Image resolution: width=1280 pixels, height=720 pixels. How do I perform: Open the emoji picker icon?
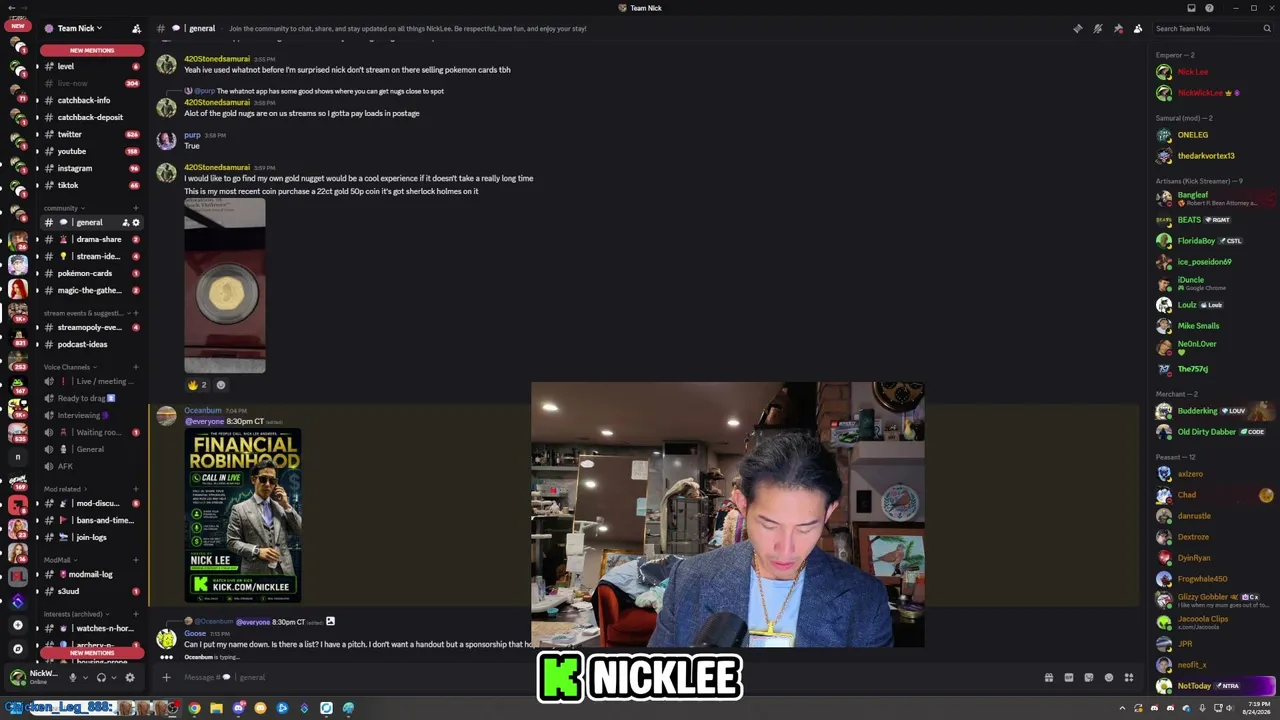[1109, 677]
